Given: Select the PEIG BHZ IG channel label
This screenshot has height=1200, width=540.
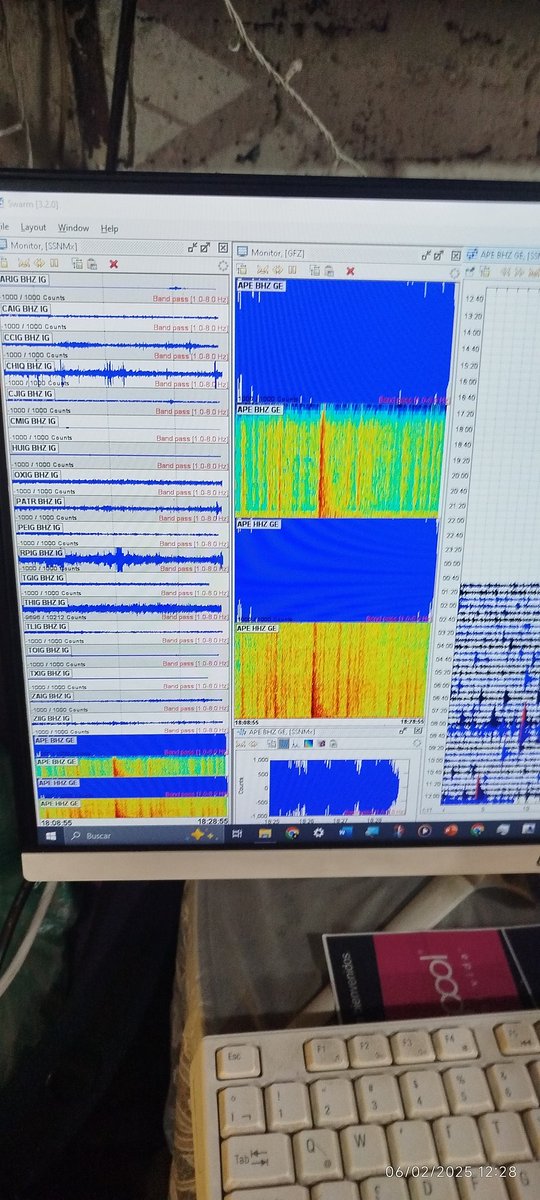Looking at the screenshot, I should [x=40, y=527].
